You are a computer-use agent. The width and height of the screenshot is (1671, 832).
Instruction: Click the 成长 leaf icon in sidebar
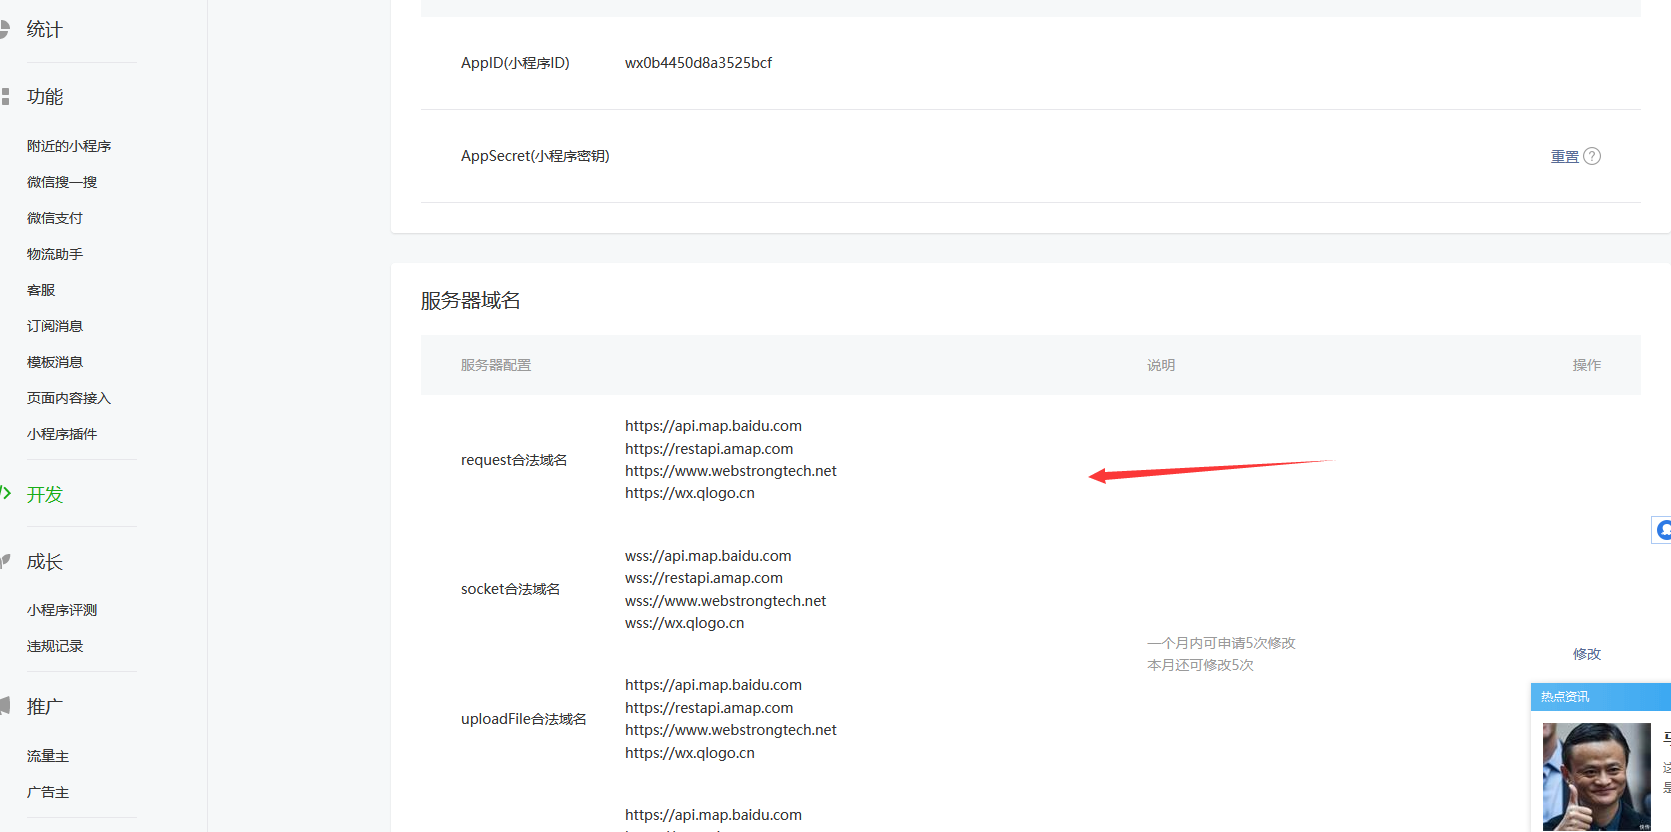(x=5, y=561)
